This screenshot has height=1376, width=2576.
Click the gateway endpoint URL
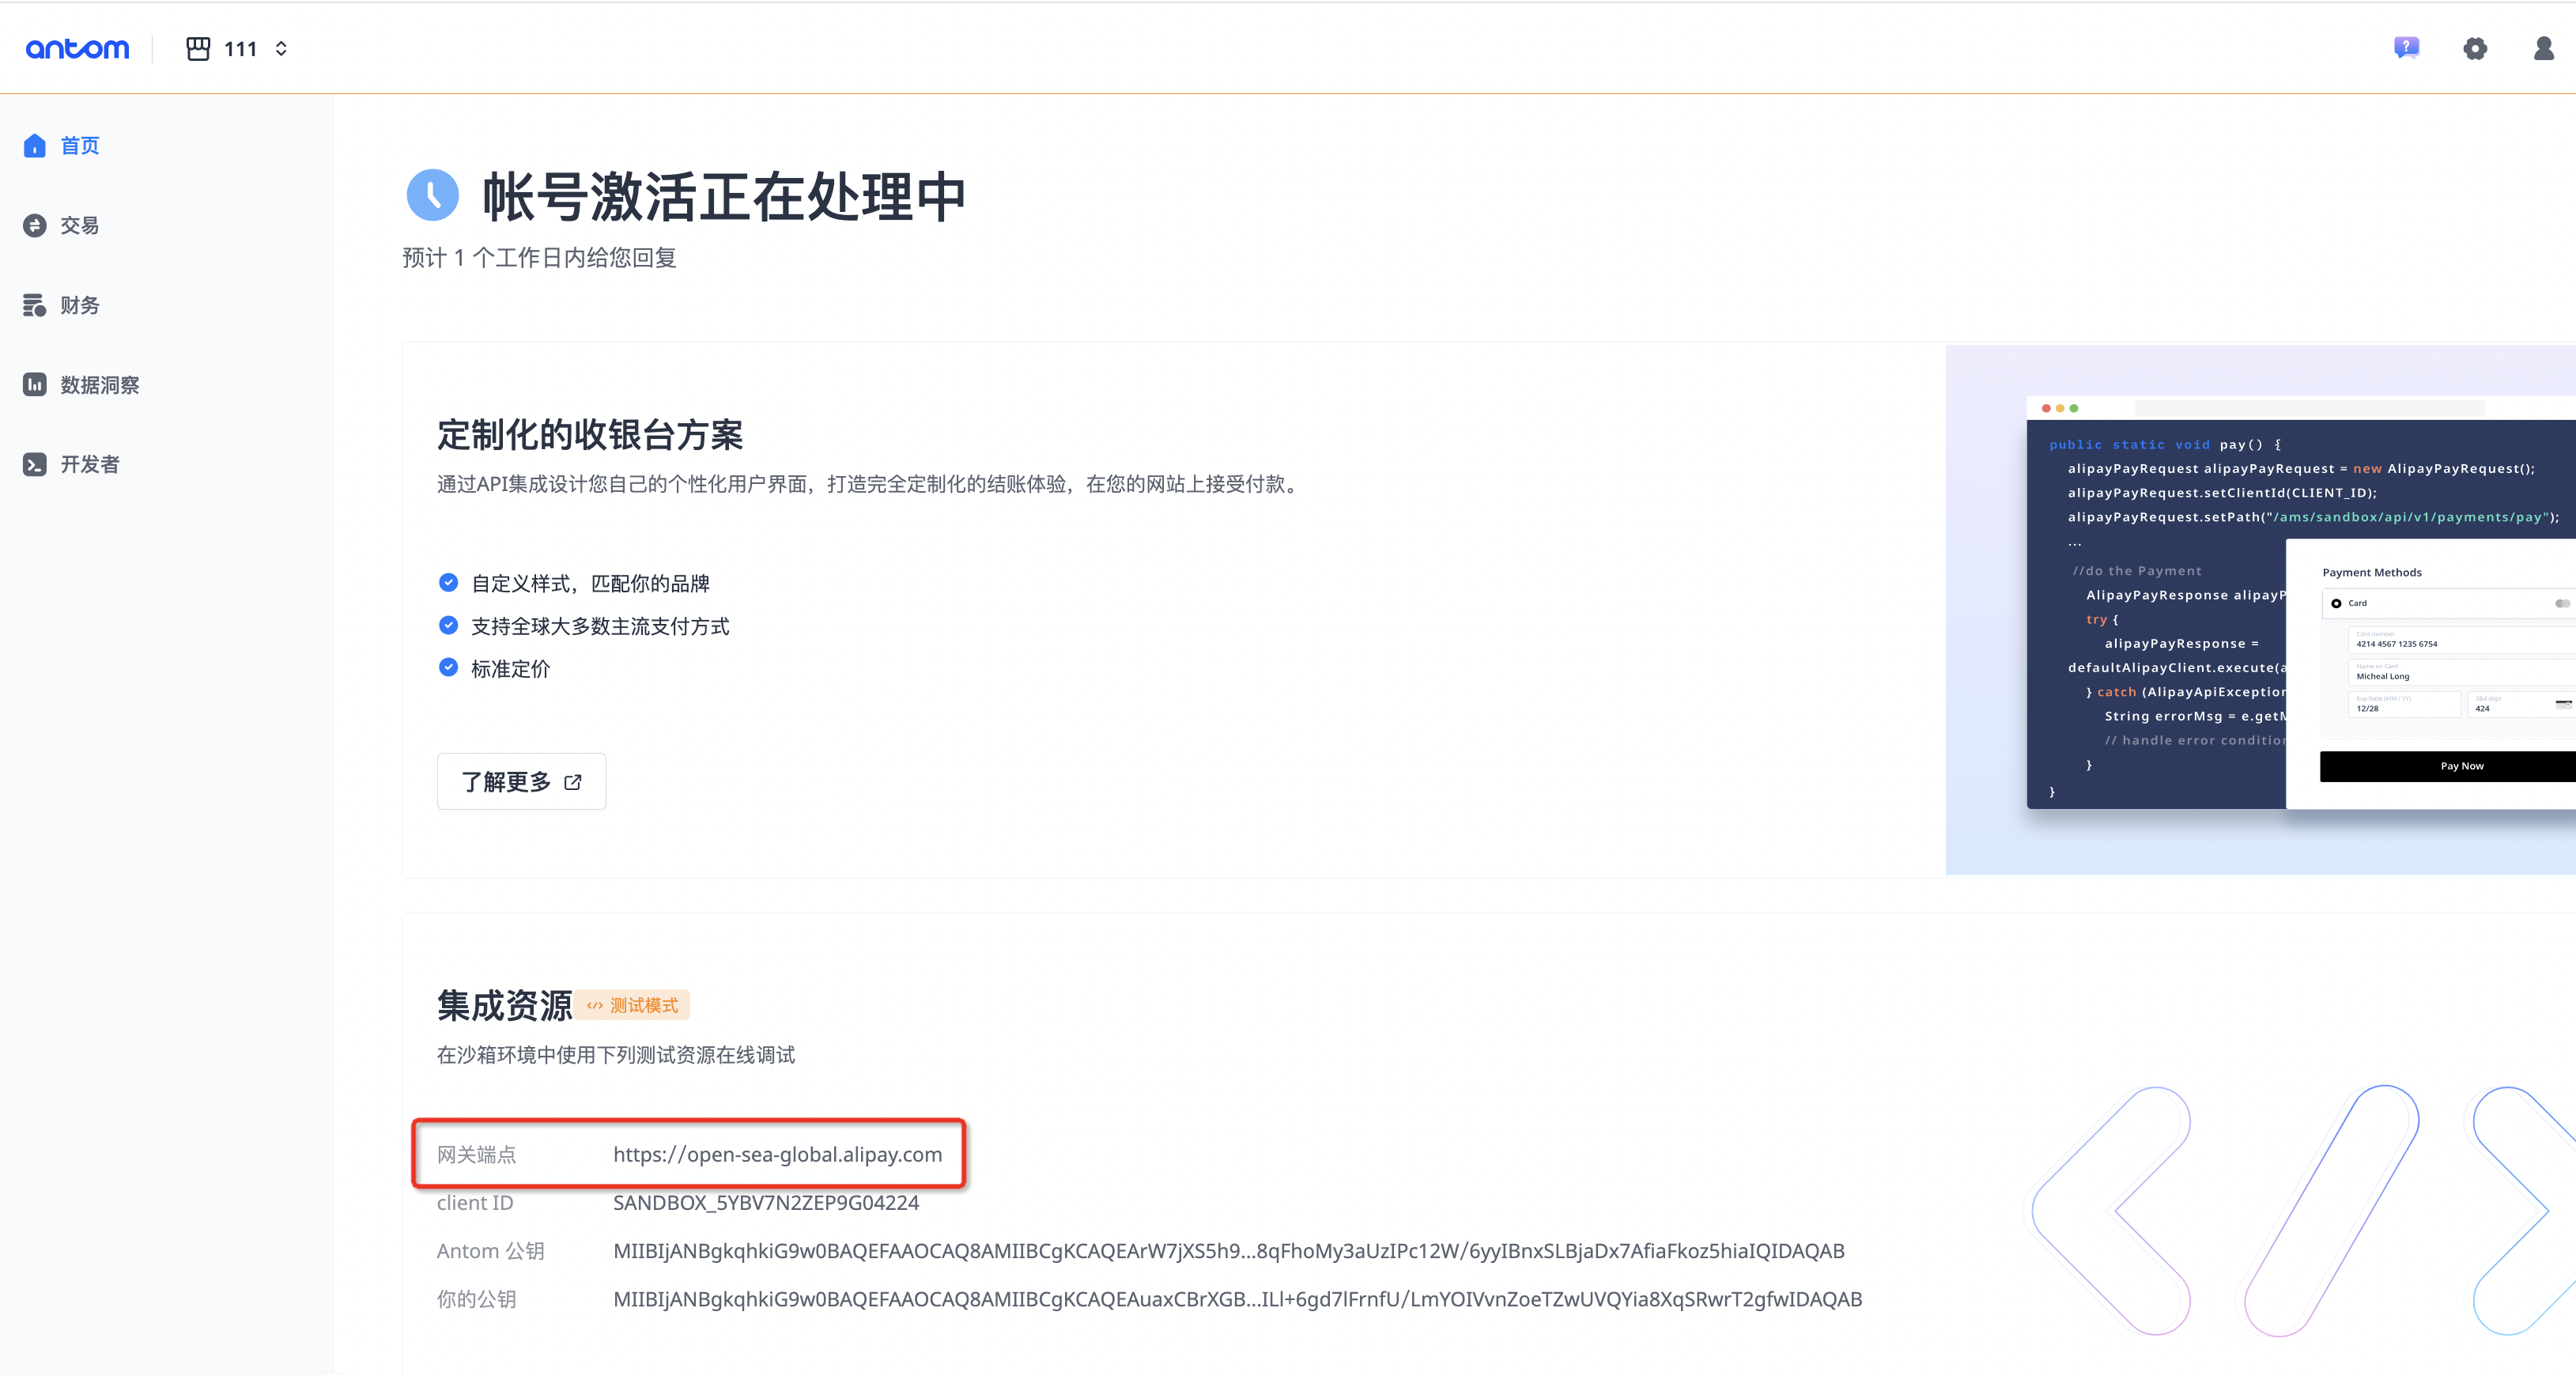tap(777, 1154)
